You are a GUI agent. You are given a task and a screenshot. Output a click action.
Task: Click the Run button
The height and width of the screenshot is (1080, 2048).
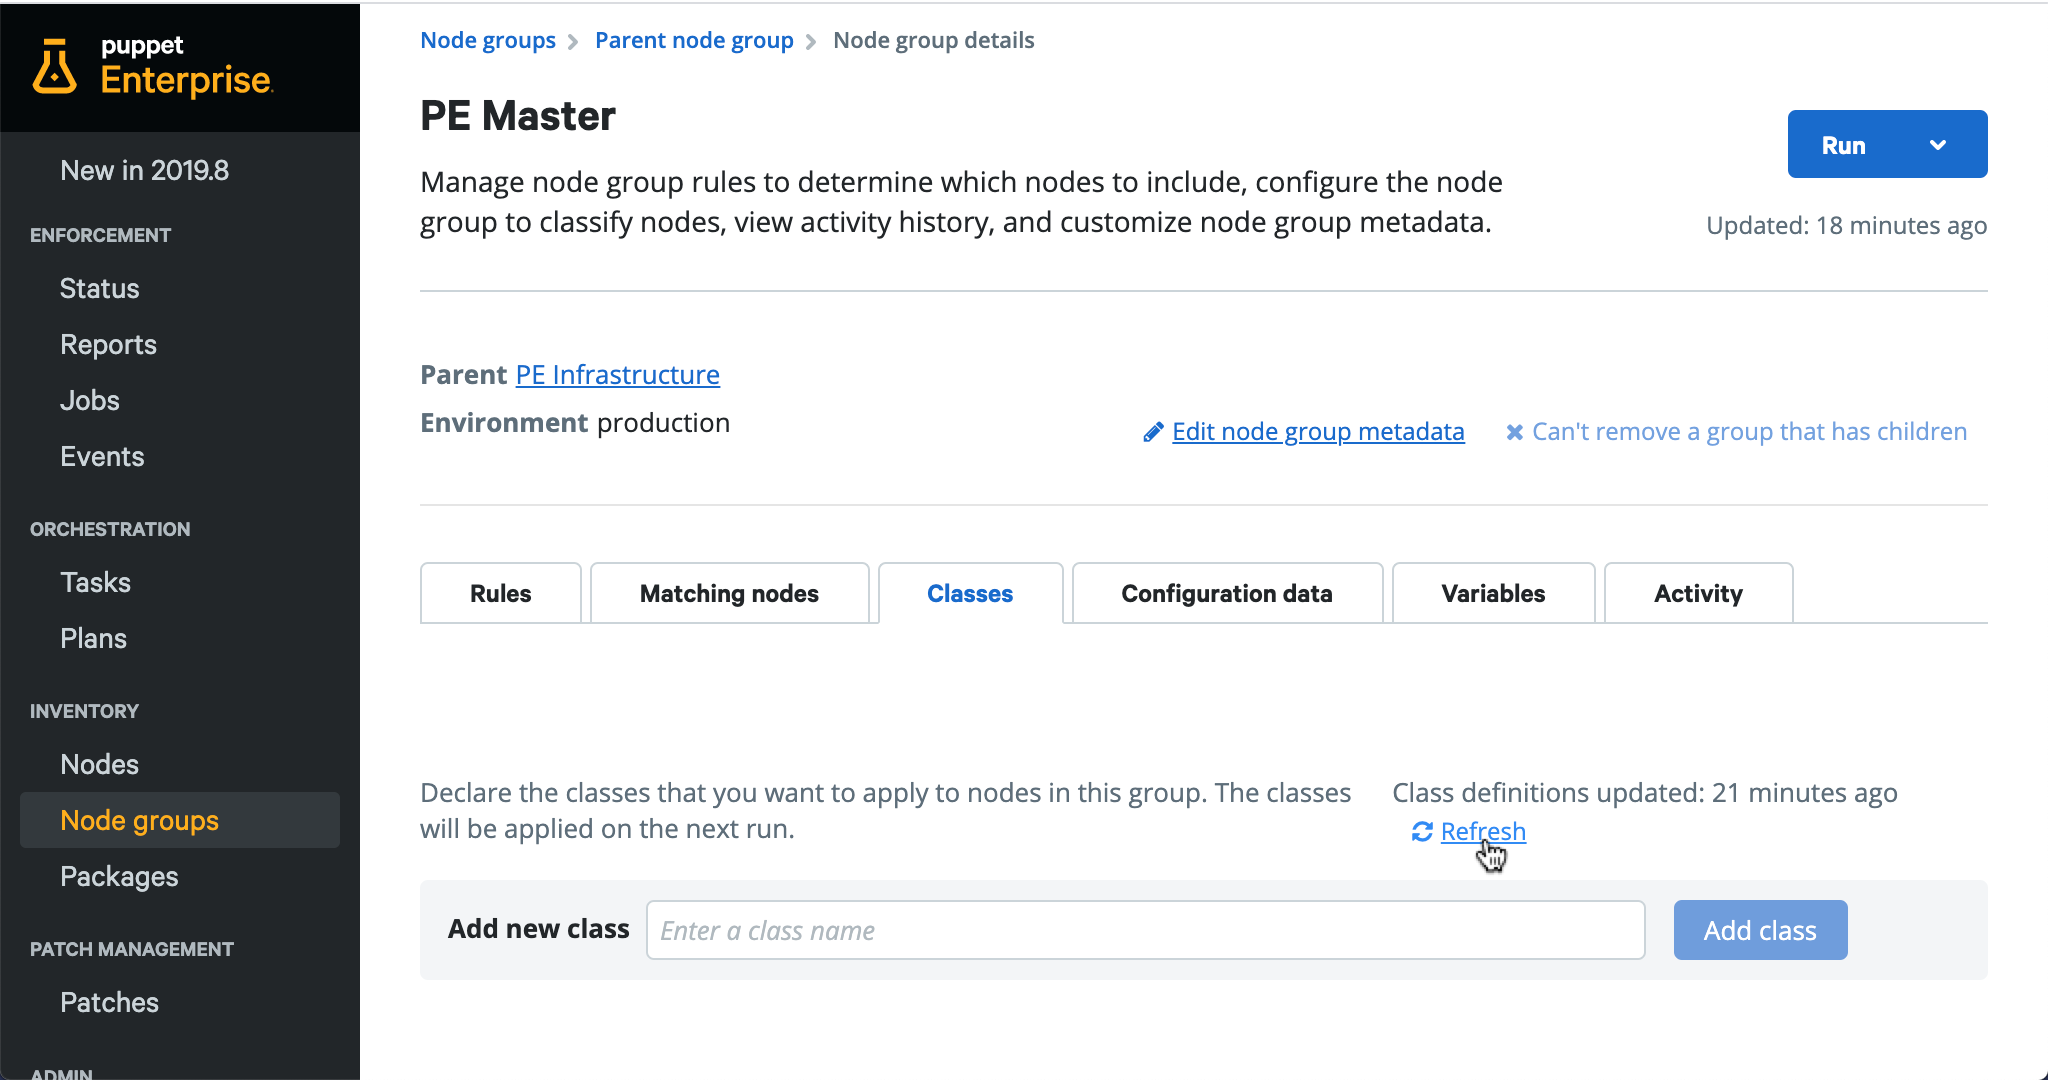[x=1844, y=145]
